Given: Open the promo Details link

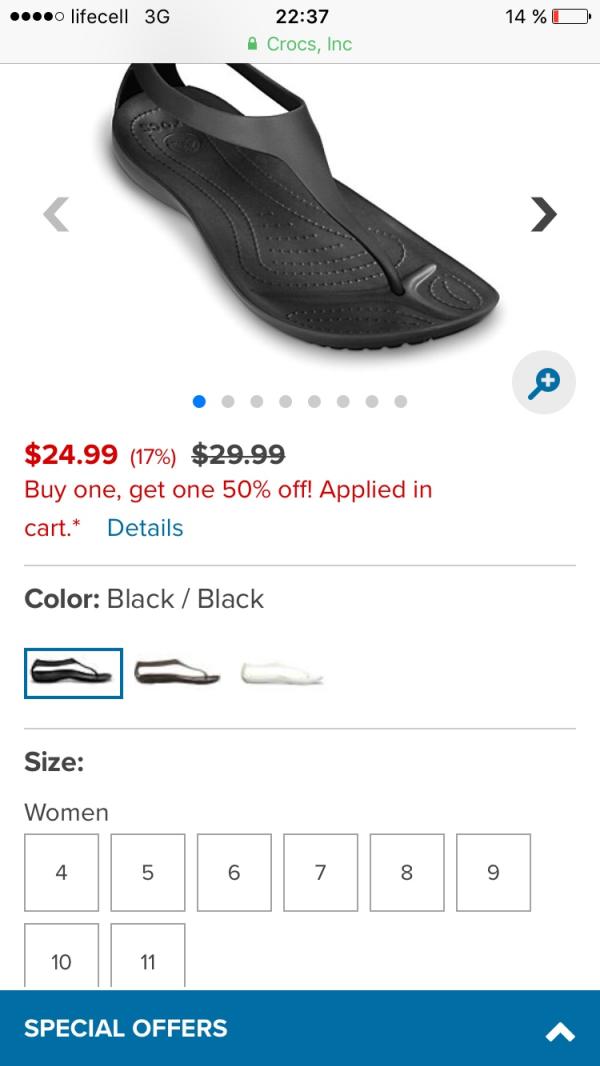Looking at the screenshot, I should [145, 527].
